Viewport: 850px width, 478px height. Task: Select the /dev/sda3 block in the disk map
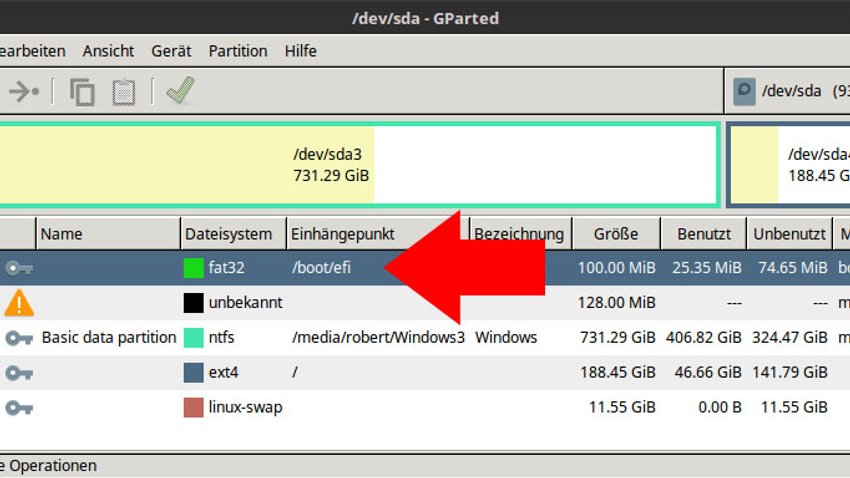point(359,165)
